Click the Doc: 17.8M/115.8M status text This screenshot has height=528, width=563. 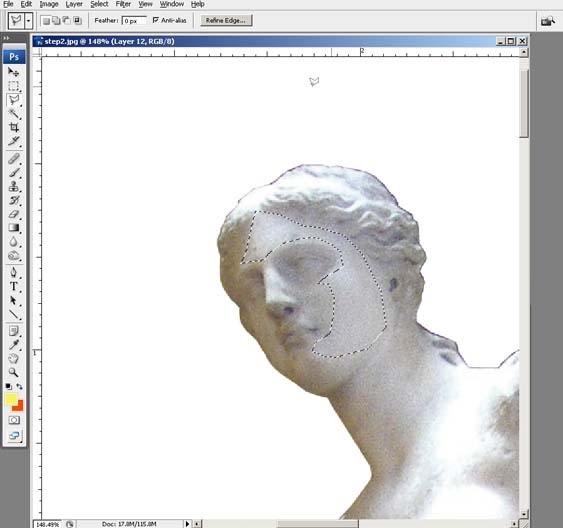pyautogui.click(x=129, y=524)
